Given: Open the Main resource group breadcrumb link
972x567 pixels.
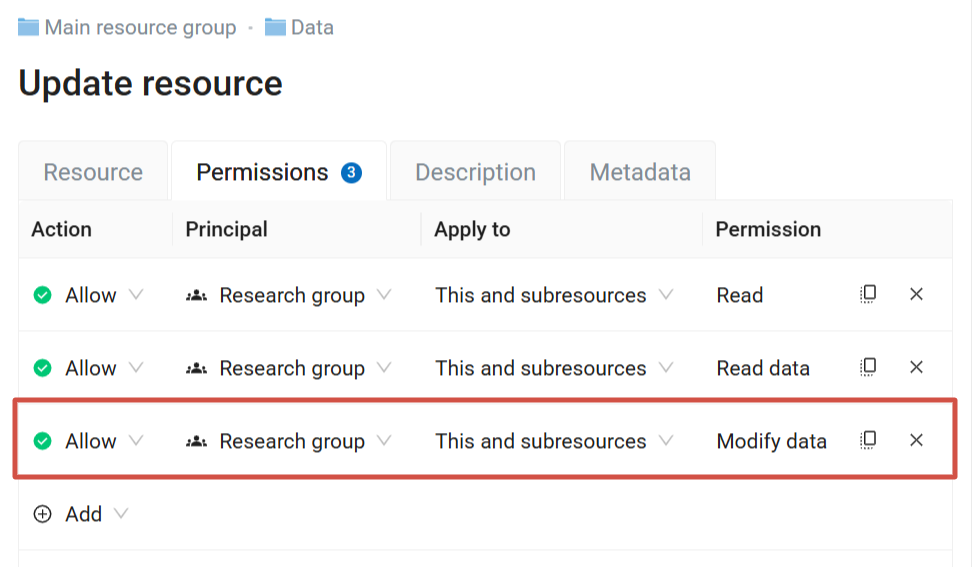Looking at the screenshot, I should click(140, 27).
